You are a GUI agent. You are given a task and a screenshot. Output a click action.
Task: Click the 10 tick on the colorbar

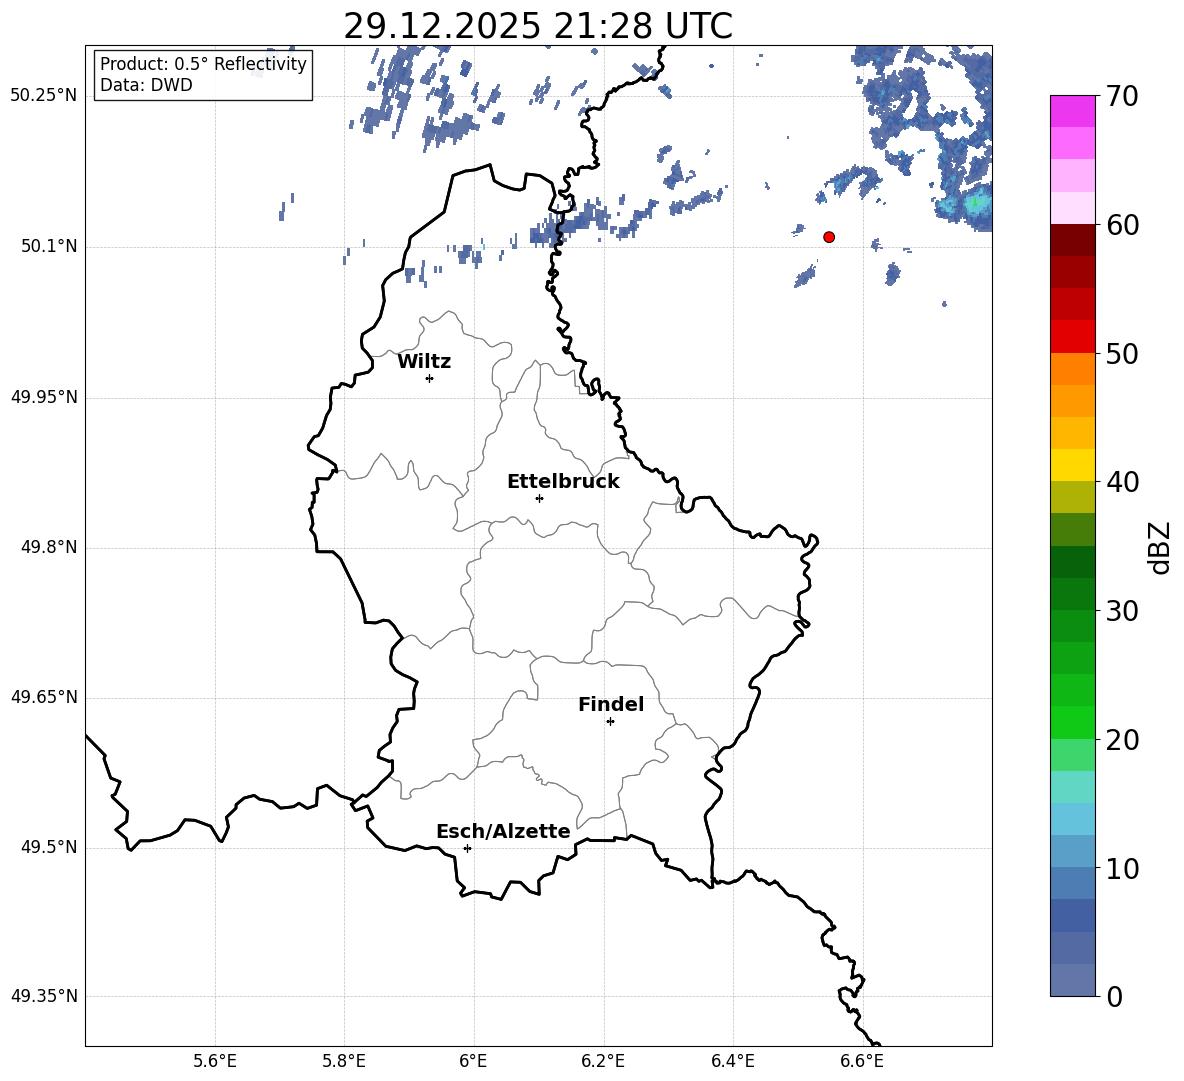point(1122,868)
